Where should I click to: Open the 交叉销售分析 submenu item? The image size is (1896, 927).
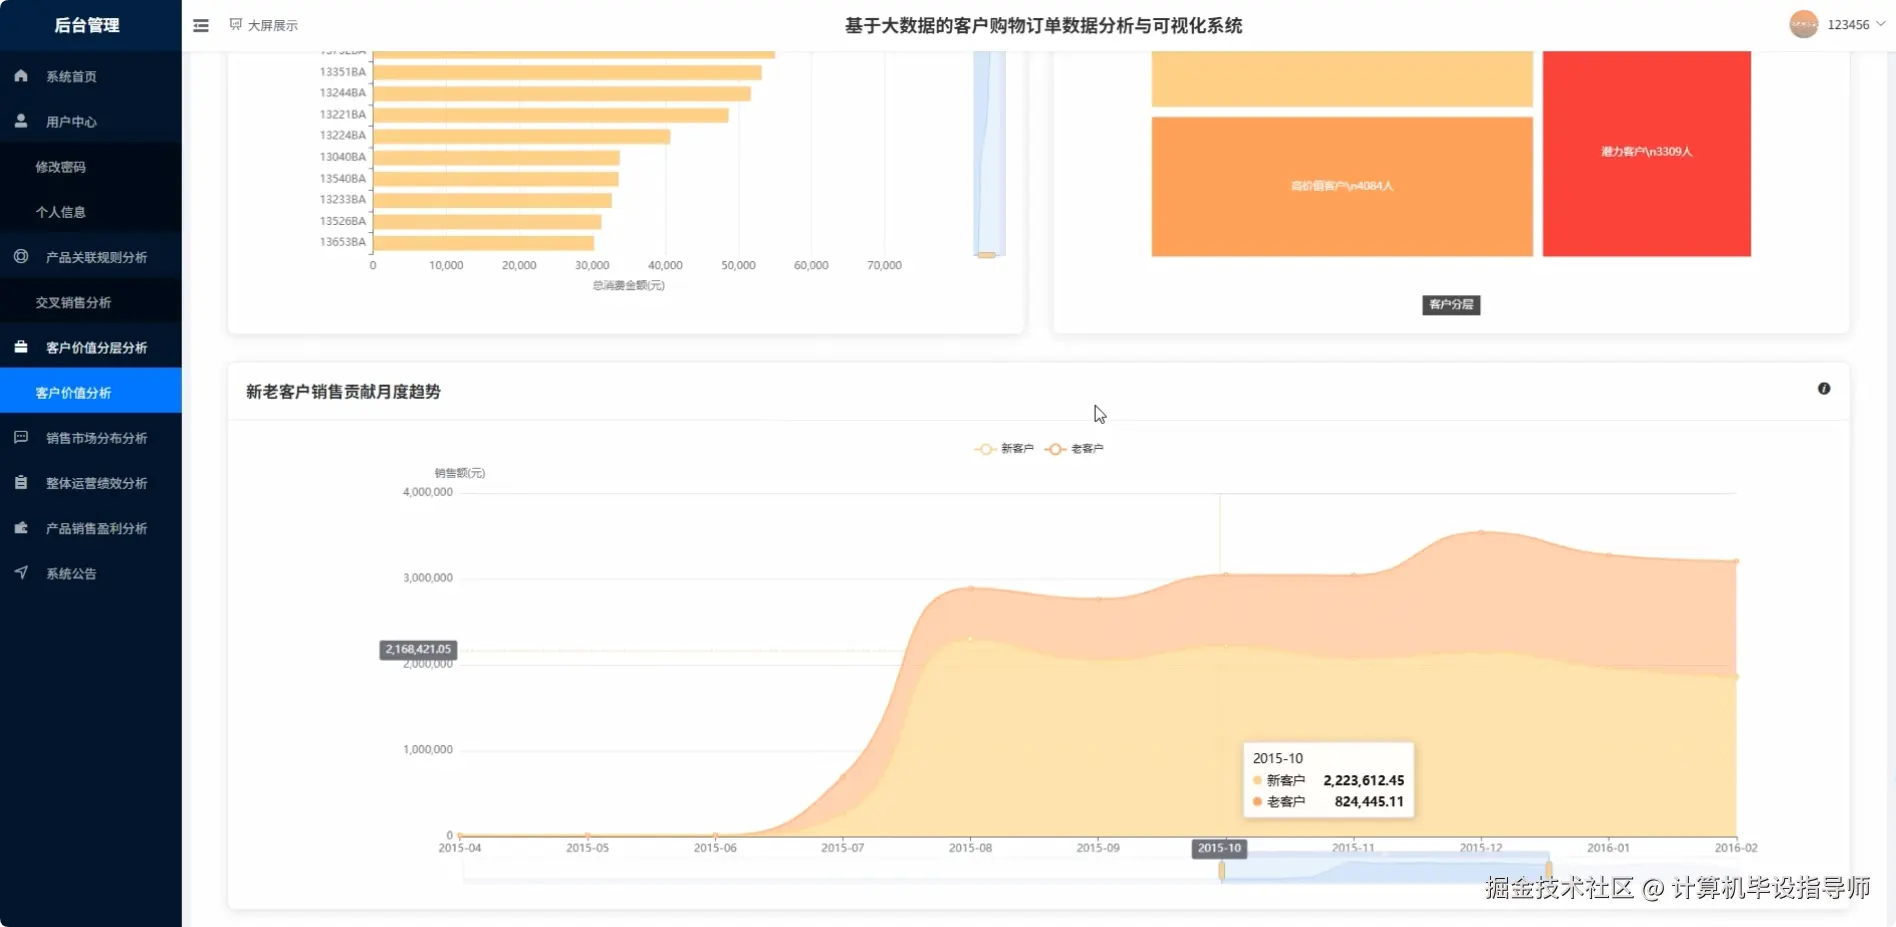click(91, 302)
